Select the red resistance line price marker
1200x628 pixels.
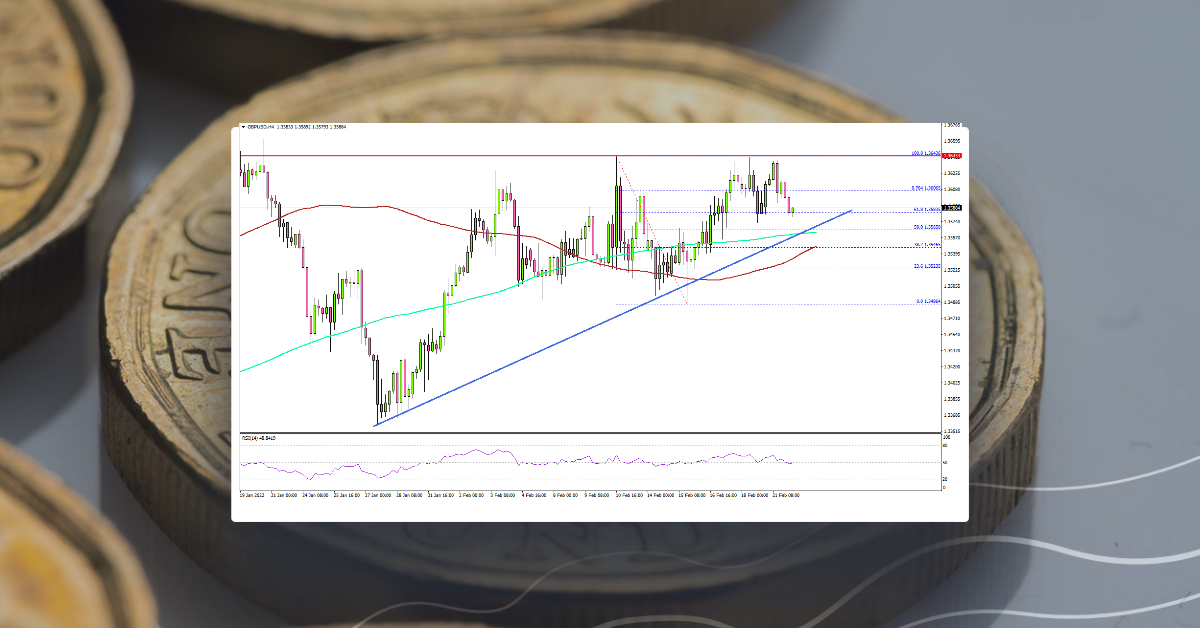(951, 156)
